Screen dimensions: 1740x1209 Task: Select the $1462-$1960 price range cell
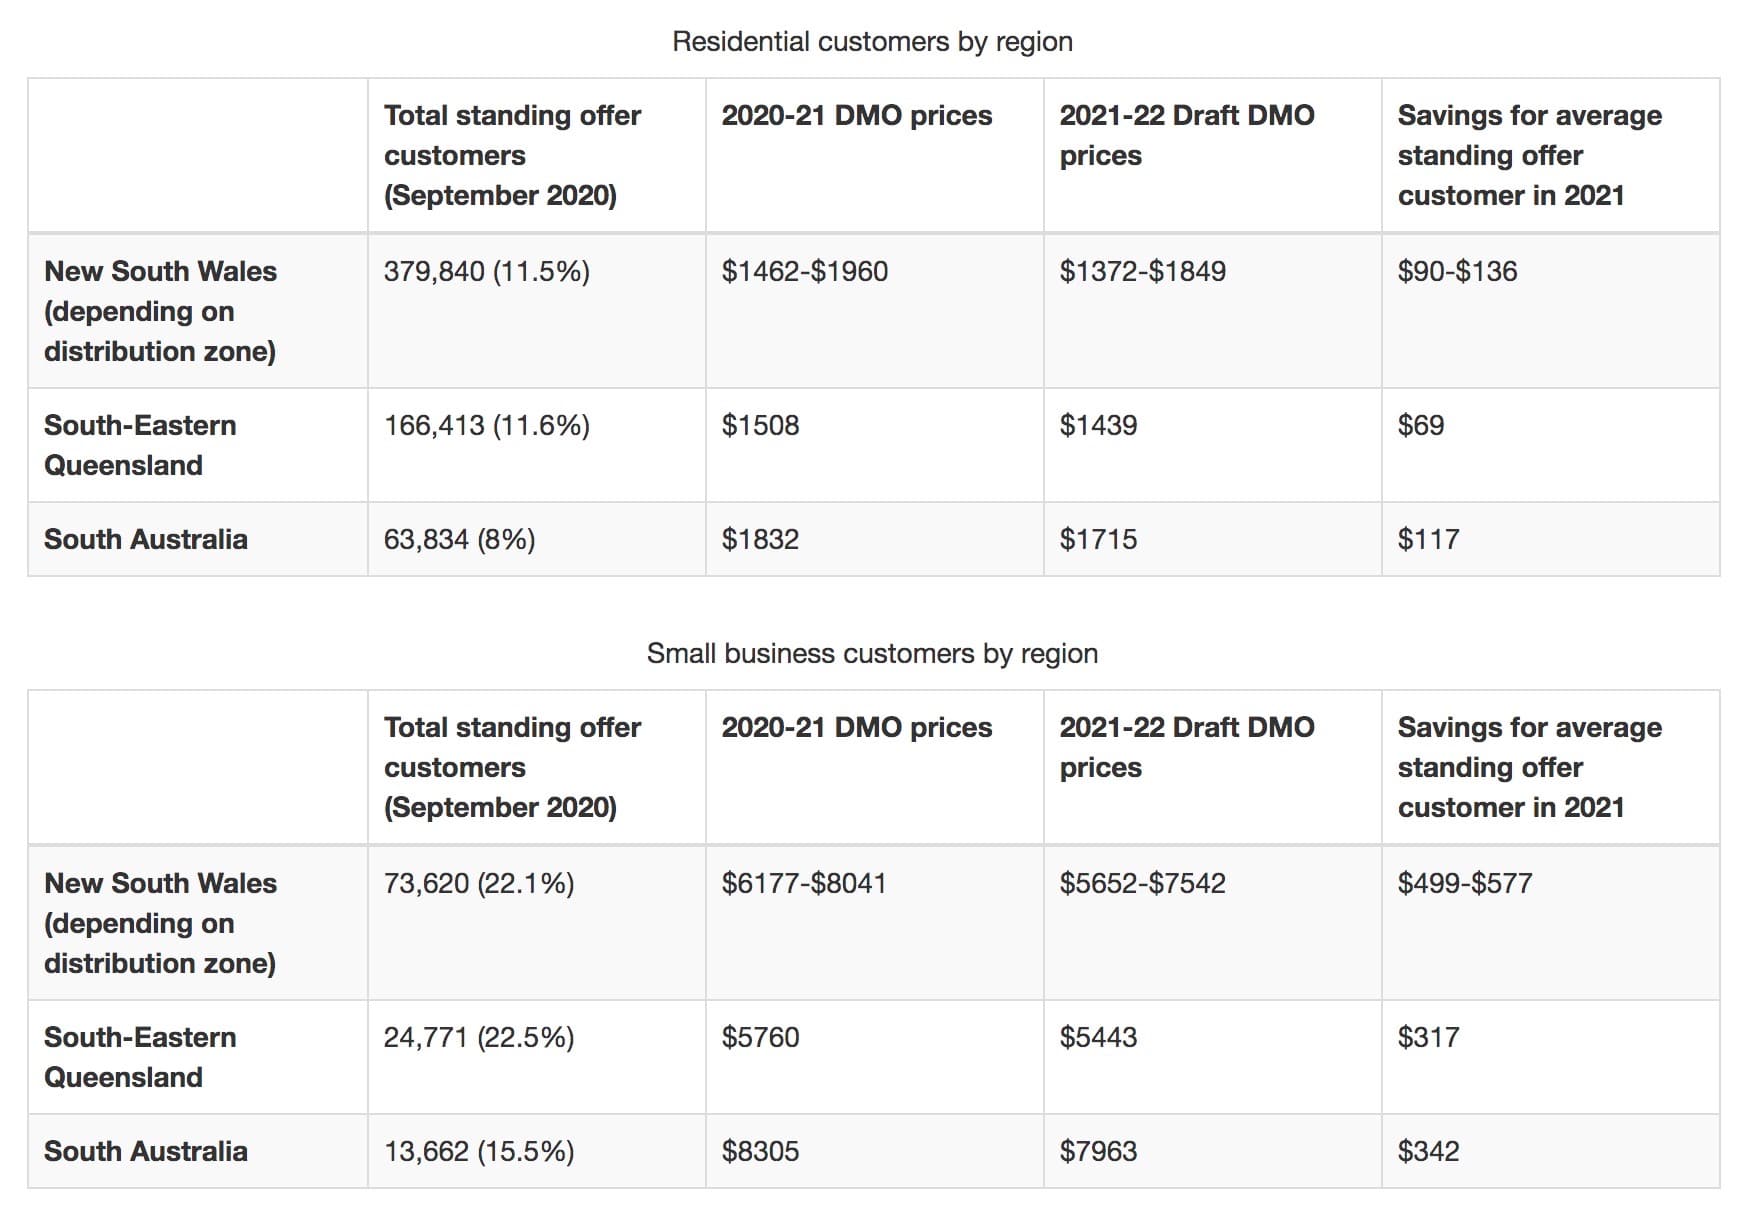[803, 270]
